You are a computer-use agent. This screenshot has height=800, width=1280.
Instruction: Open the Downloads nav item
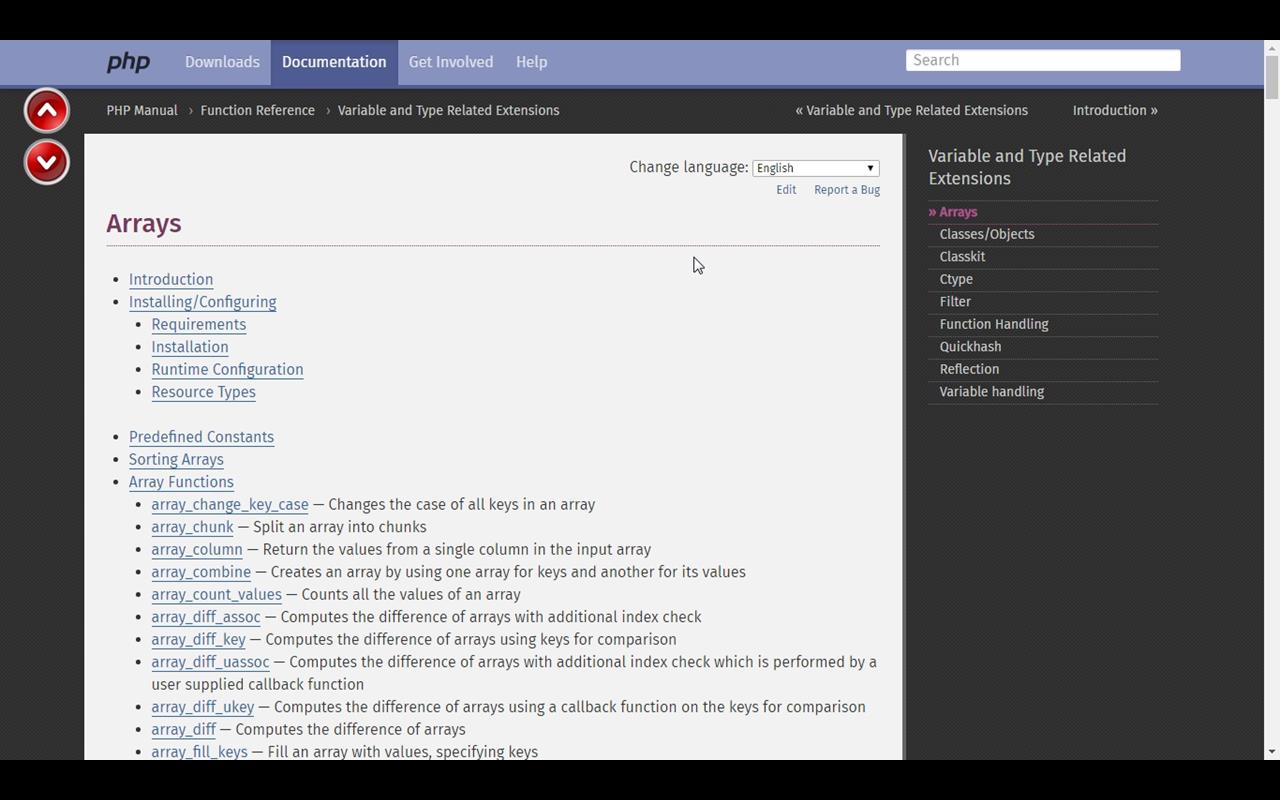pyautogui.click(x=222, y=62)
